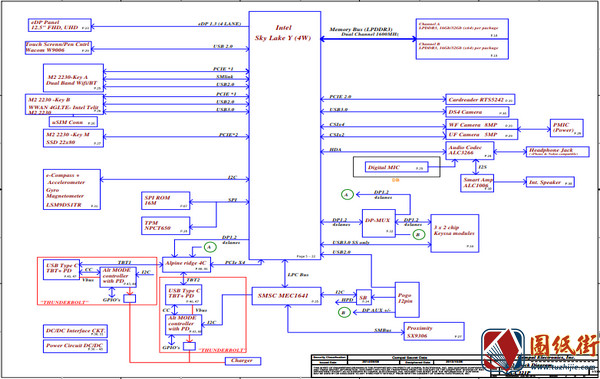The image size is (600, 379).
Task: Click the green circle A near DP1.2
Action: 347,195
